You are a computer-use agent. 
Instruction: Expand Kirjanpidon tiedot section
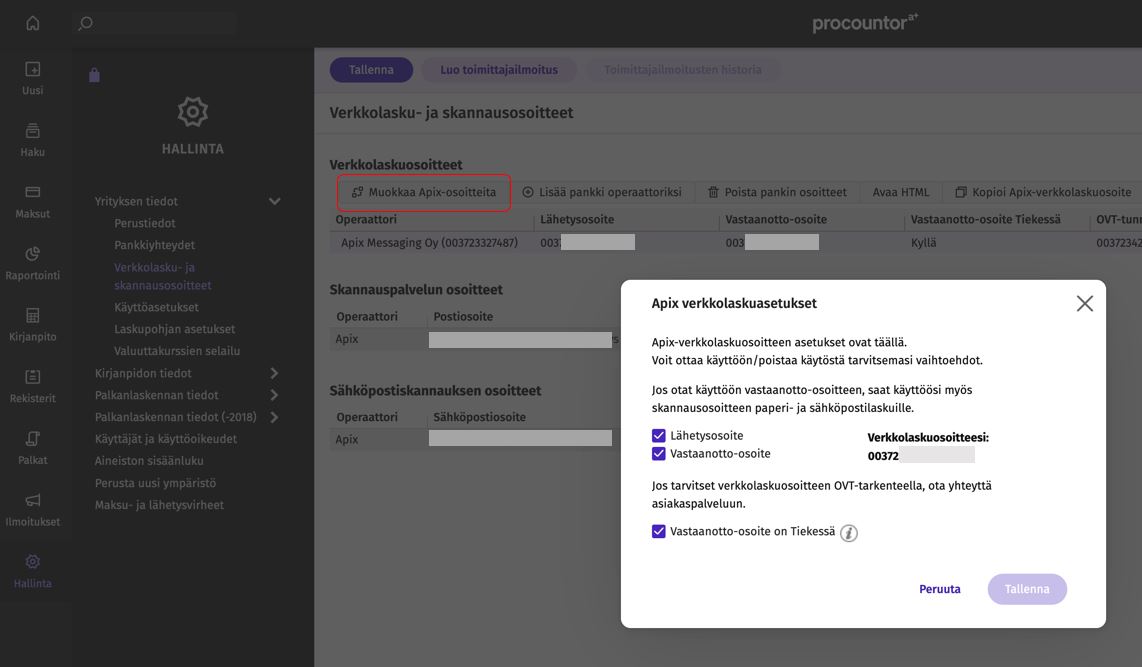coord(274,373)
